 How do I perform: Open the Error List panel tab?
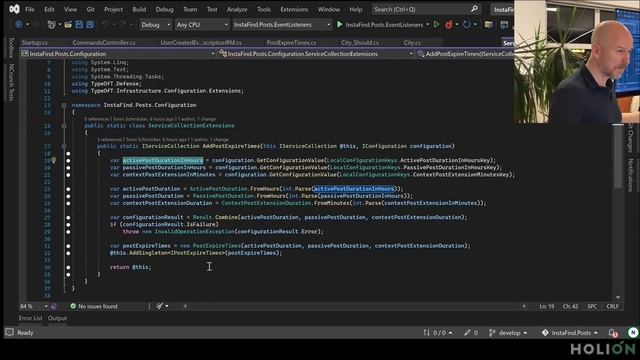point(30,318)
